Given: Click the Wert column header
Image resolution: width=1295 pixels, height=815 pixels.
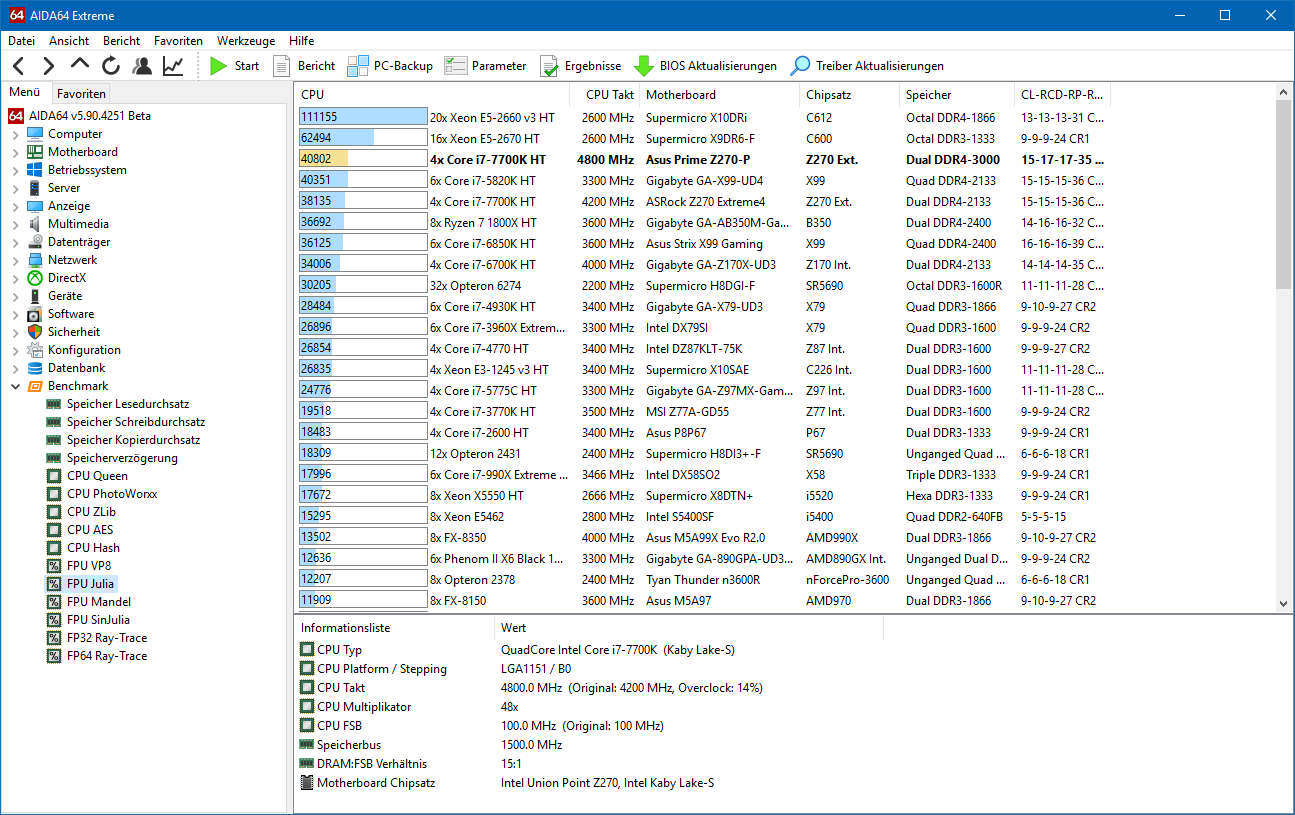Looking at the screenshot, I should 688,628.
